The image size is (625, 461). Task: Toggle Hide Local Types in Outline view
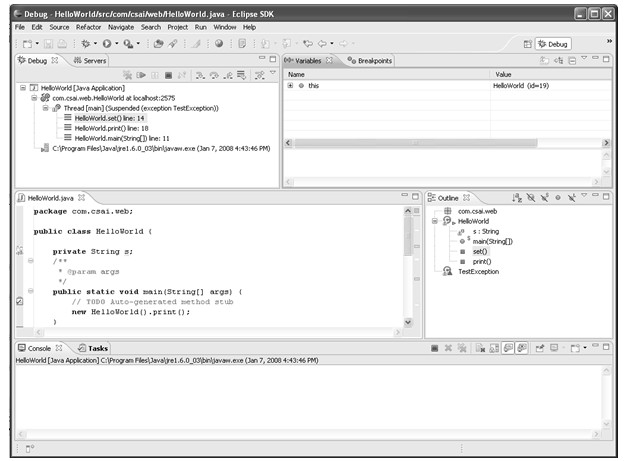pyautogui.click(x=572, y=198)
